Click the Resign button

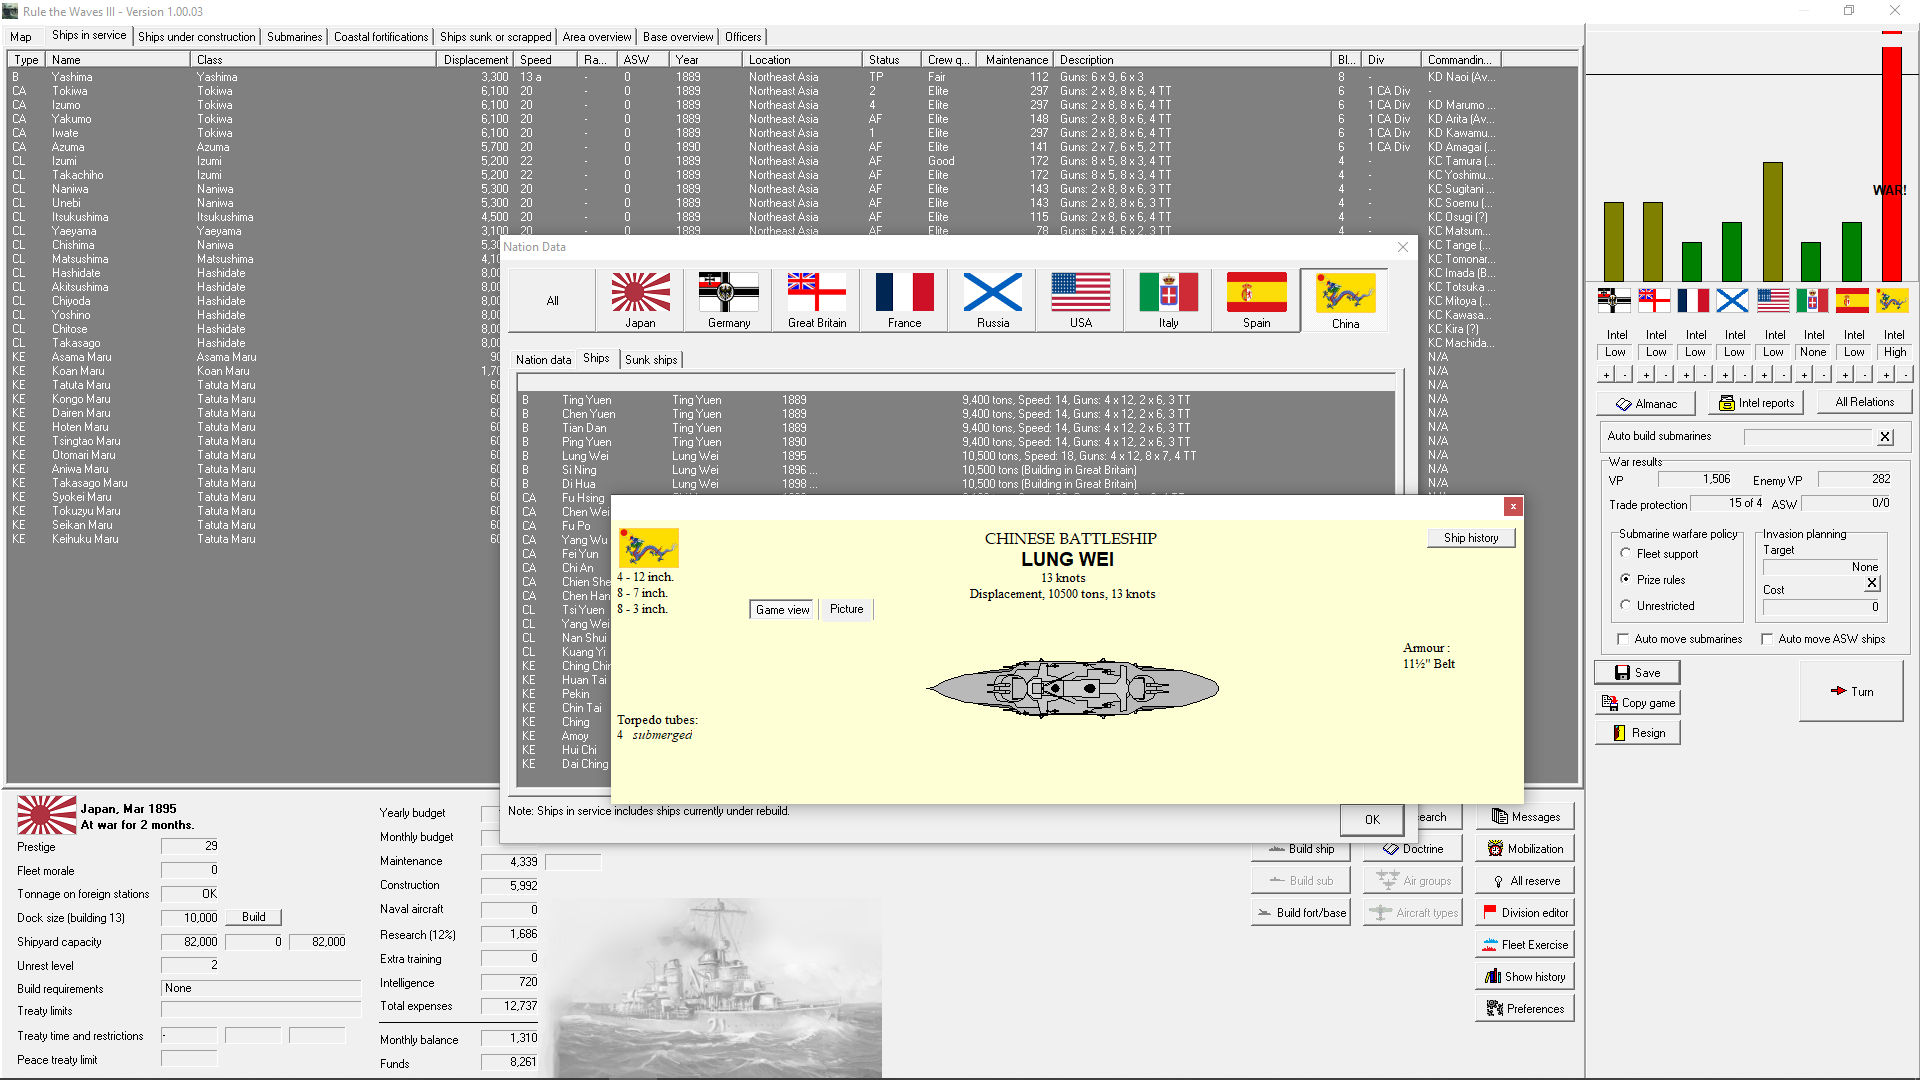tap(1637, 733)
